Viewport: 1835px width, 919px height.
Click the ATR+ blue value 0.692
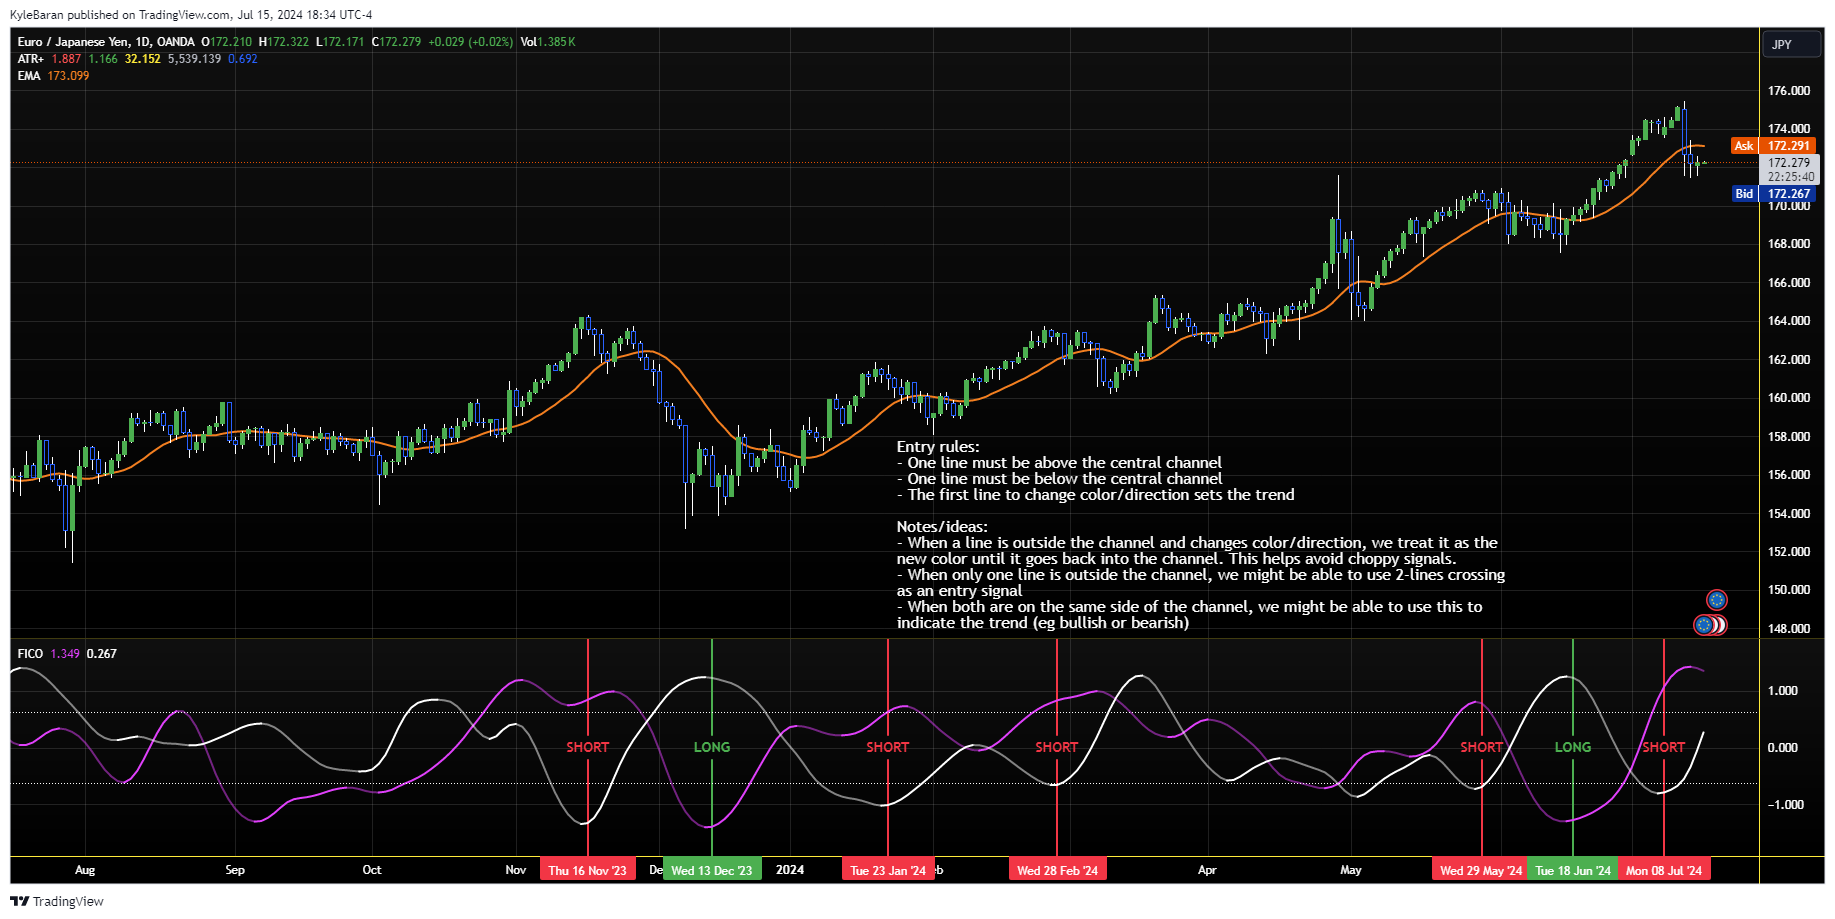(243, 59)
